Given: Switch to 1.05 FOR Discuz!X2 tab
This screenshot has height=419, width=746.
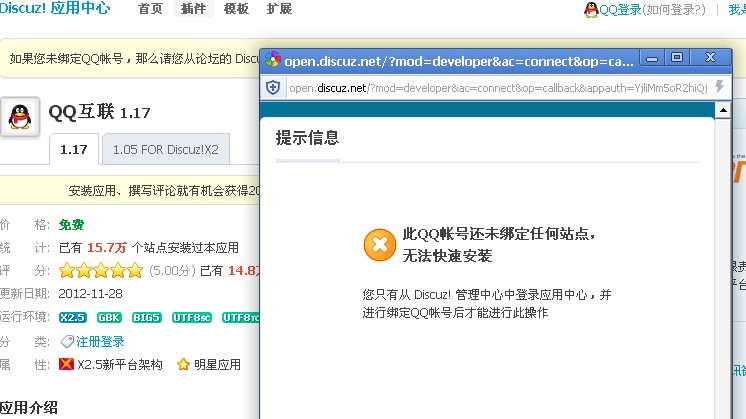Looking at the screenshot, I should 166,149.
